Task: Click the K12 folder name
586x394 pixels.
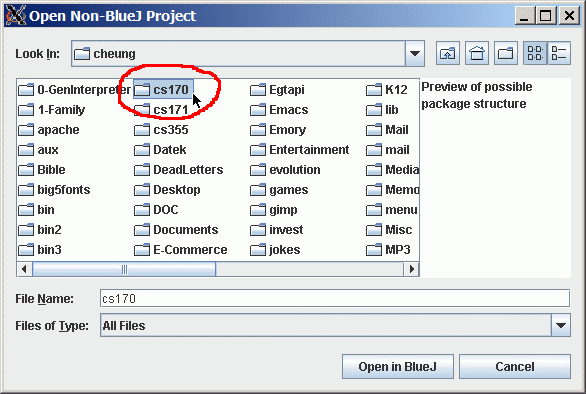Action: 396,90
